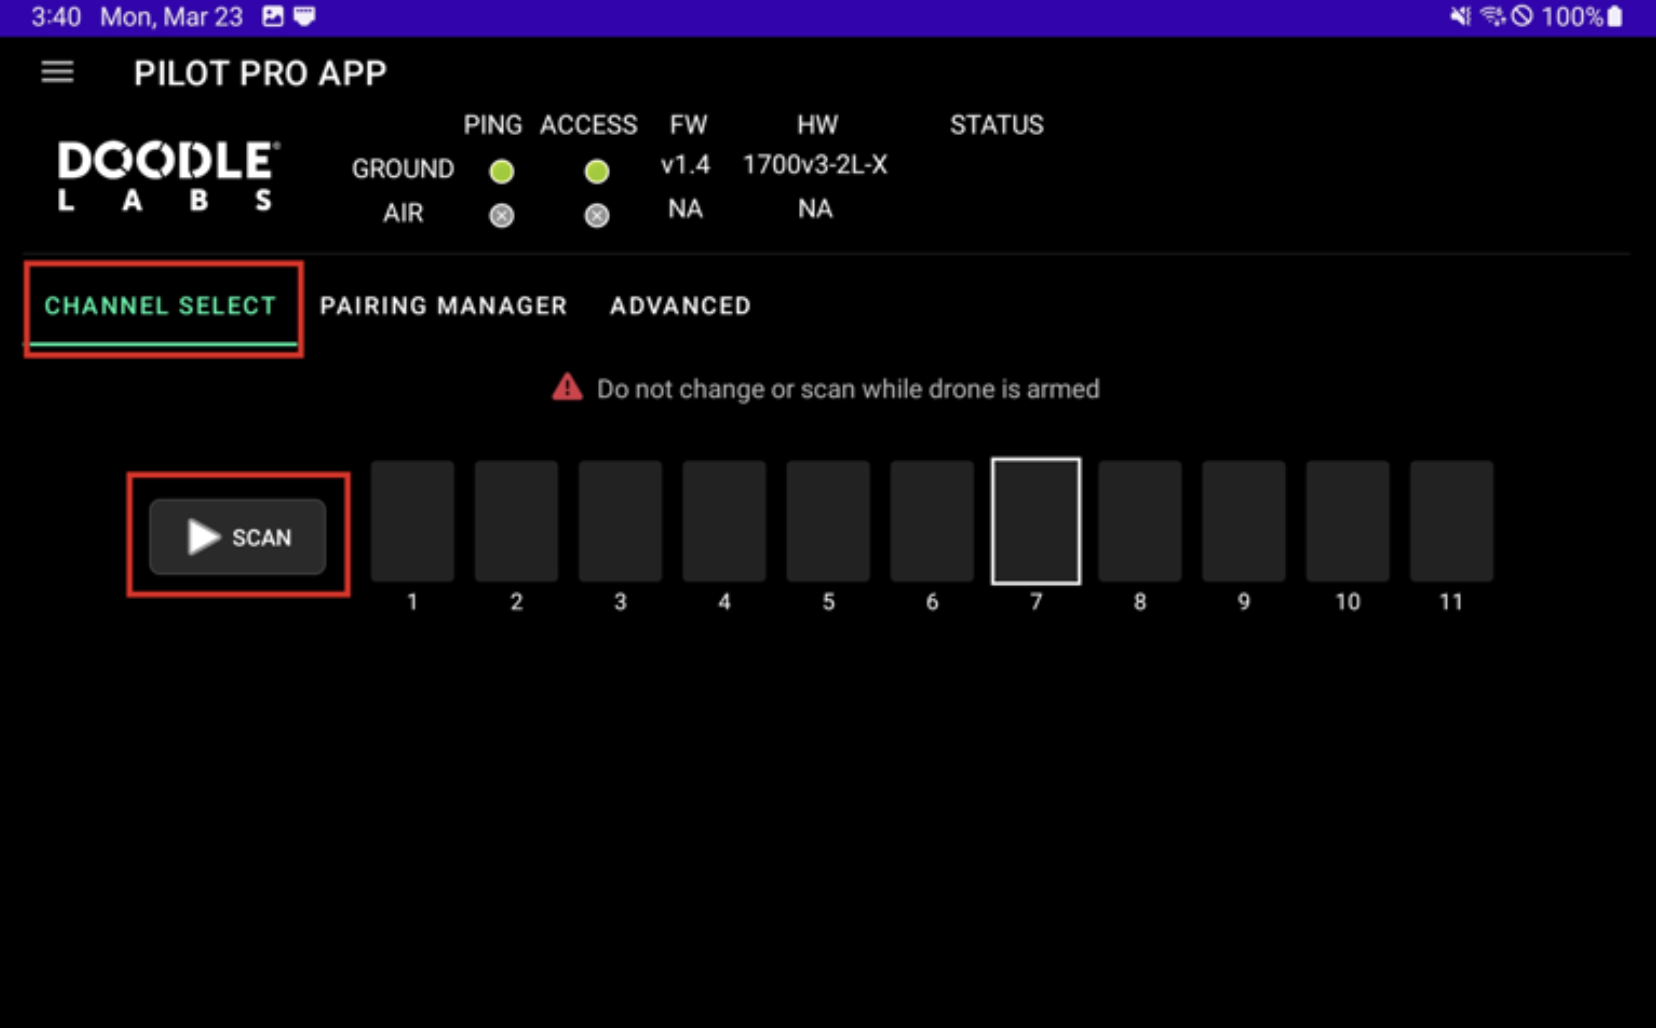Click the 'Do not change or scan' warning text
This screenshot has height=1028, width=1656.
pyautogui.click(x=848, y=389)
